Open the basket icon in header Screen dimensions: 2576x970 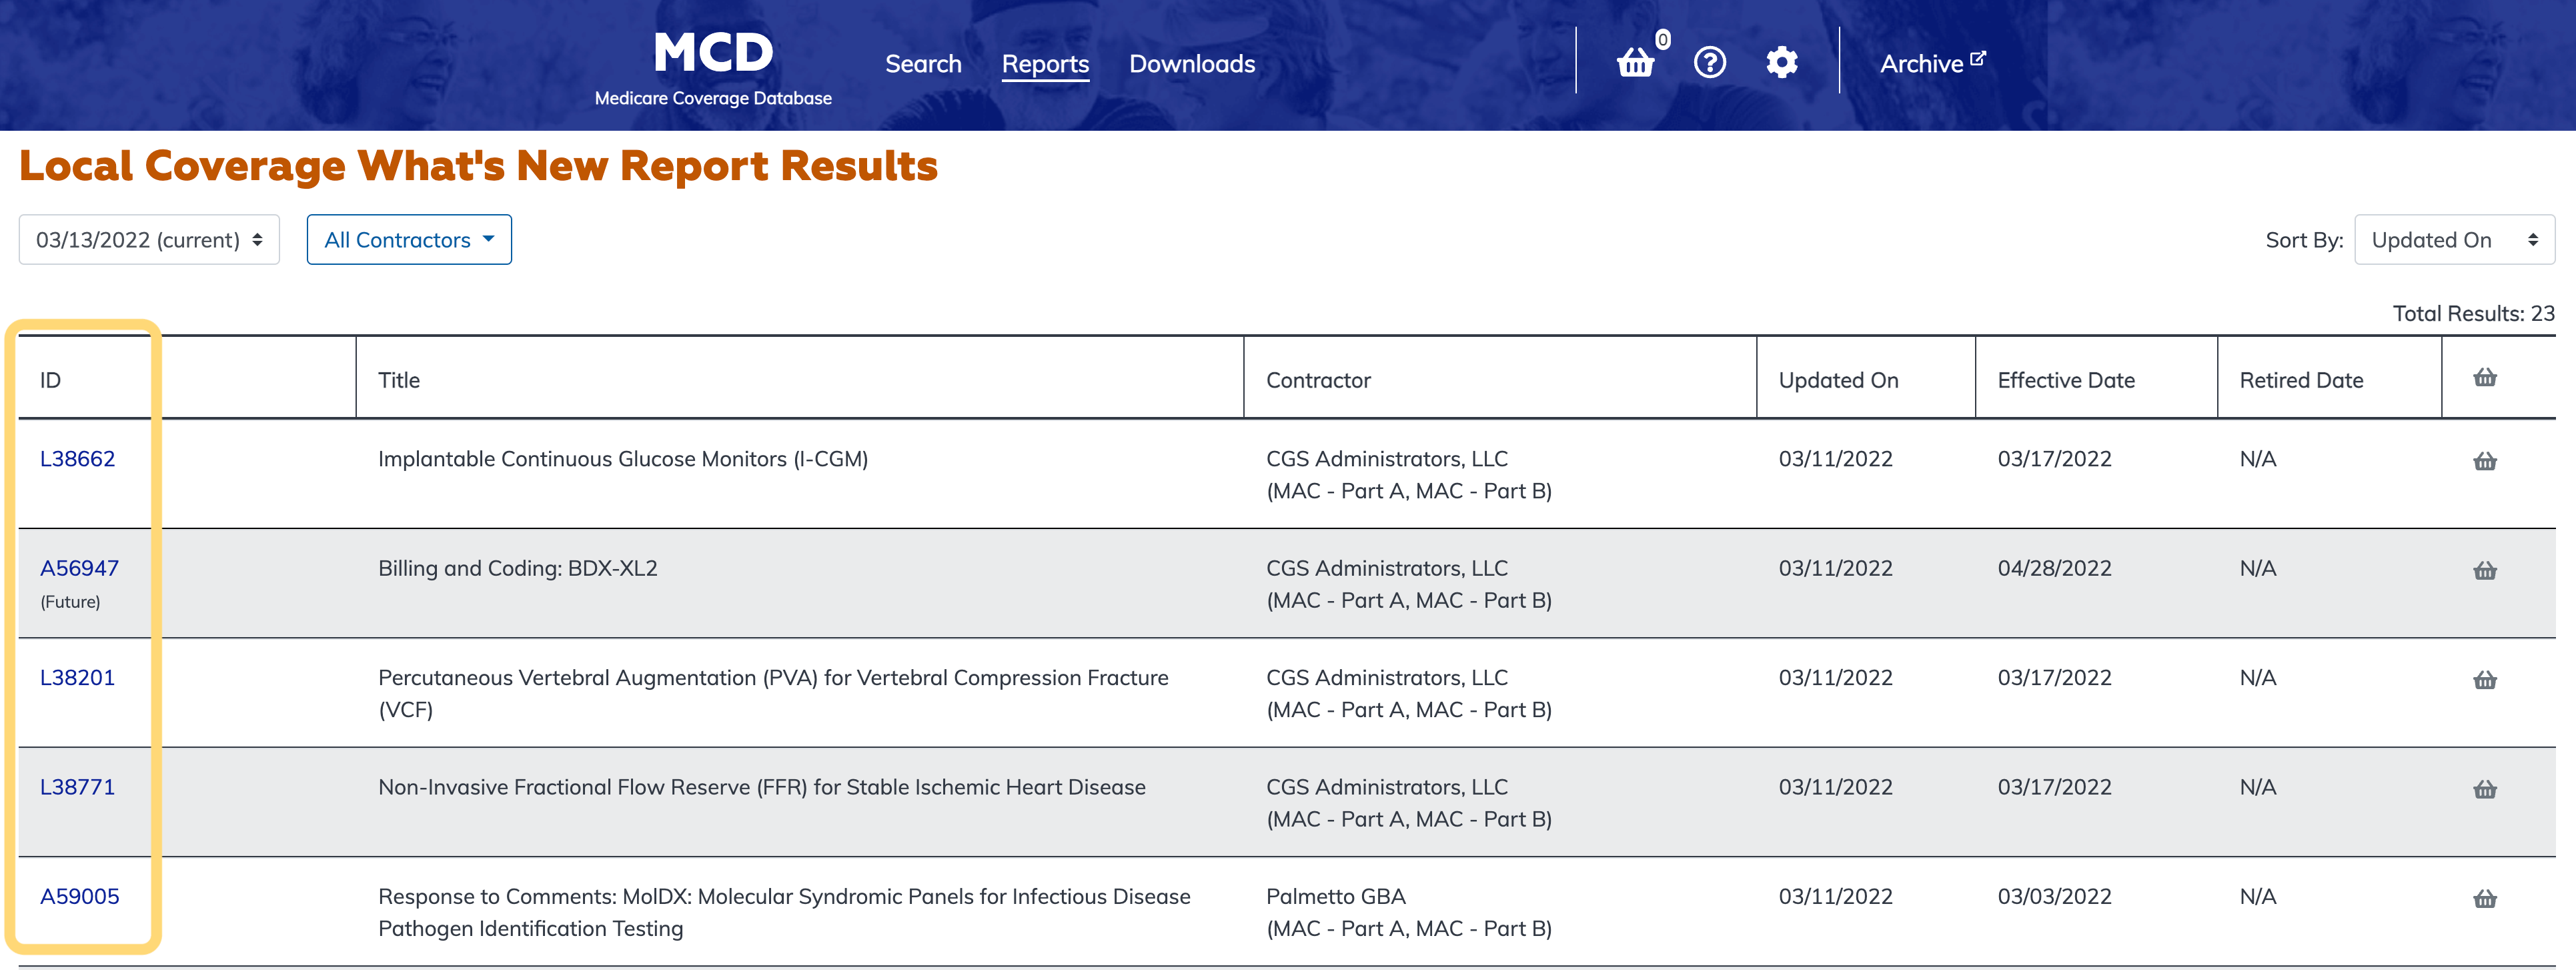click(1636, 63)
